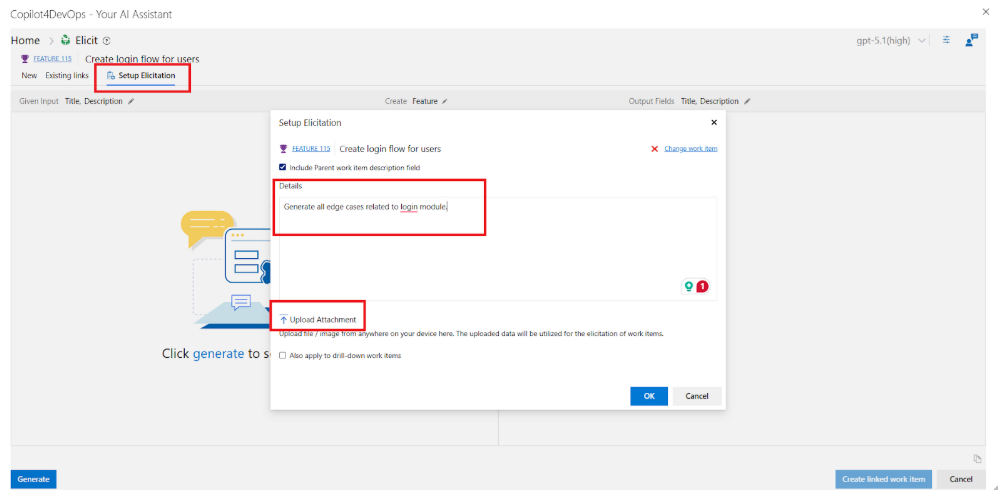Image resolution: width=1000 pixels, height=498 pixels.
Task: Click OK in Setup Elicitation dialog
Action: pyautogui.click(x=648, y=396)
